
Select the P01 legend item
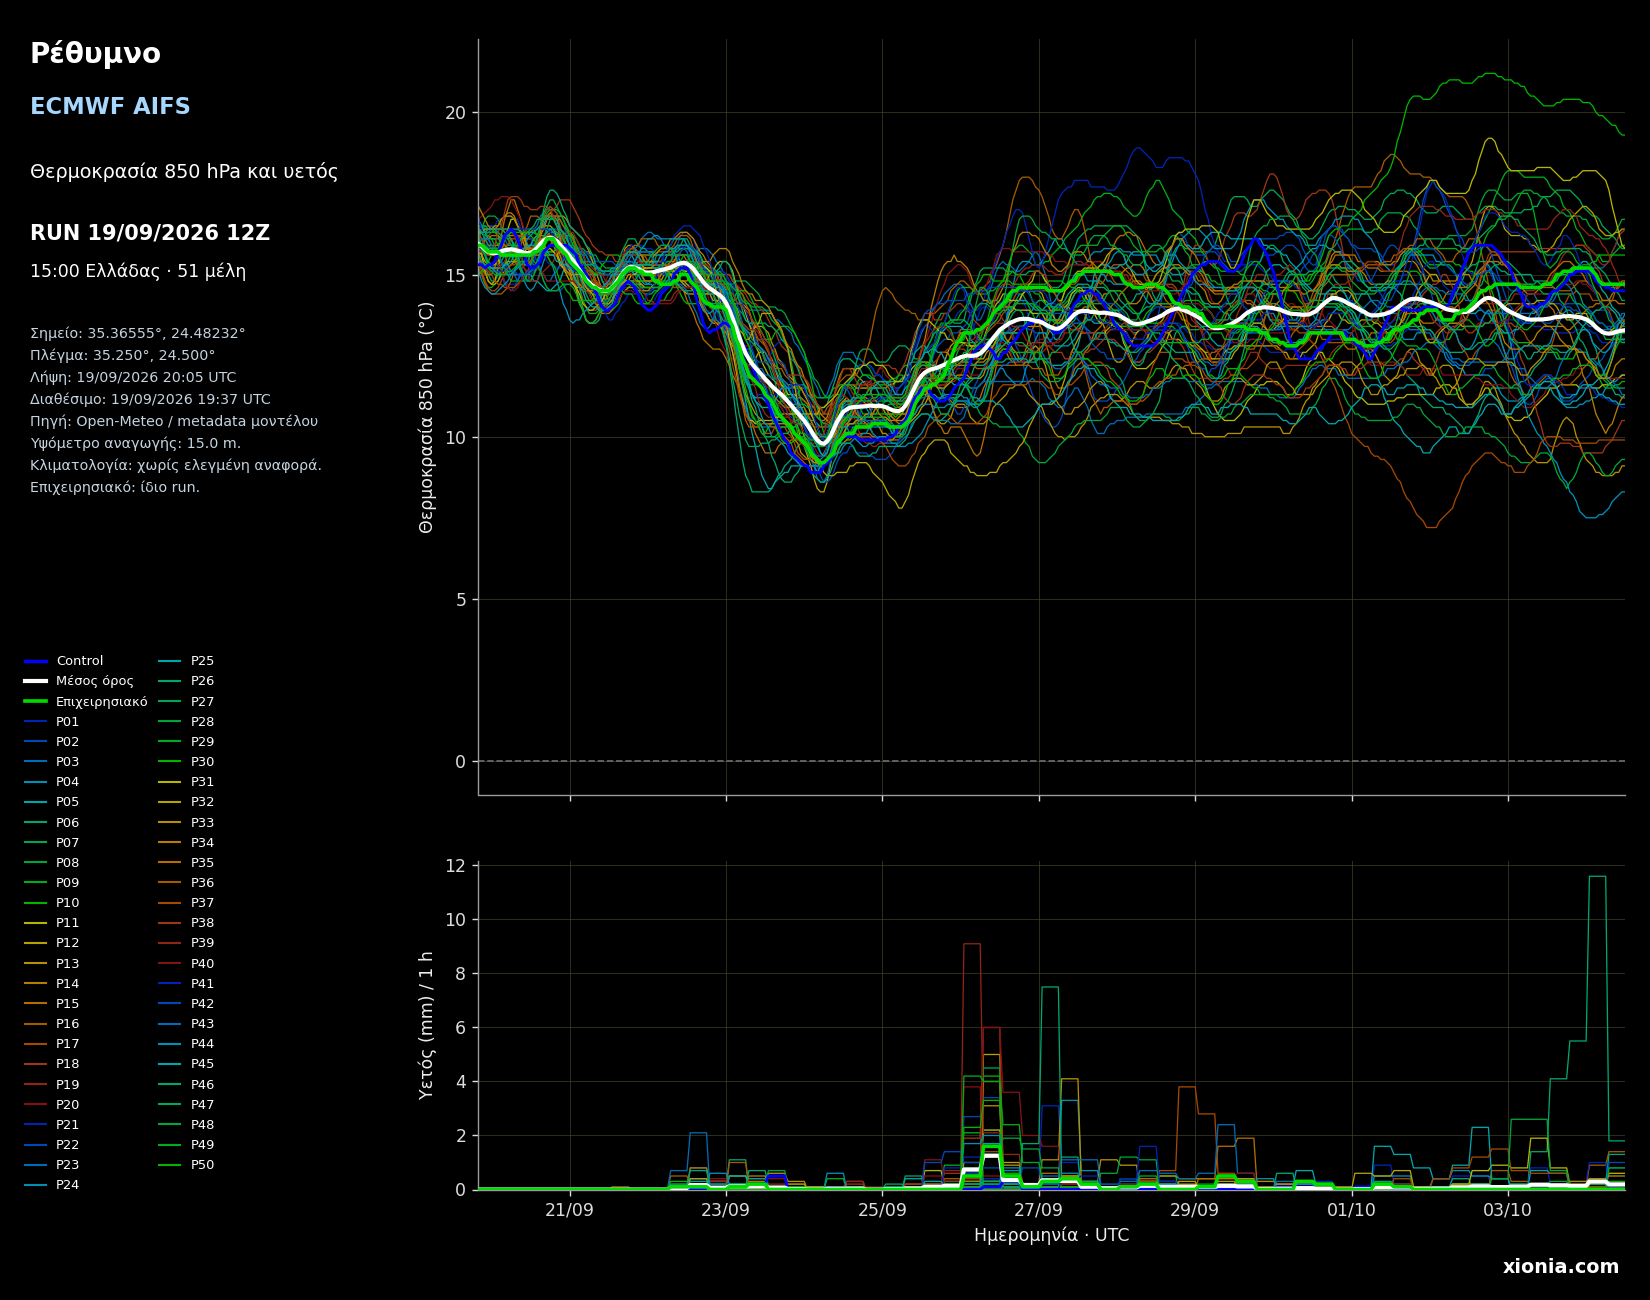(52, 722)
